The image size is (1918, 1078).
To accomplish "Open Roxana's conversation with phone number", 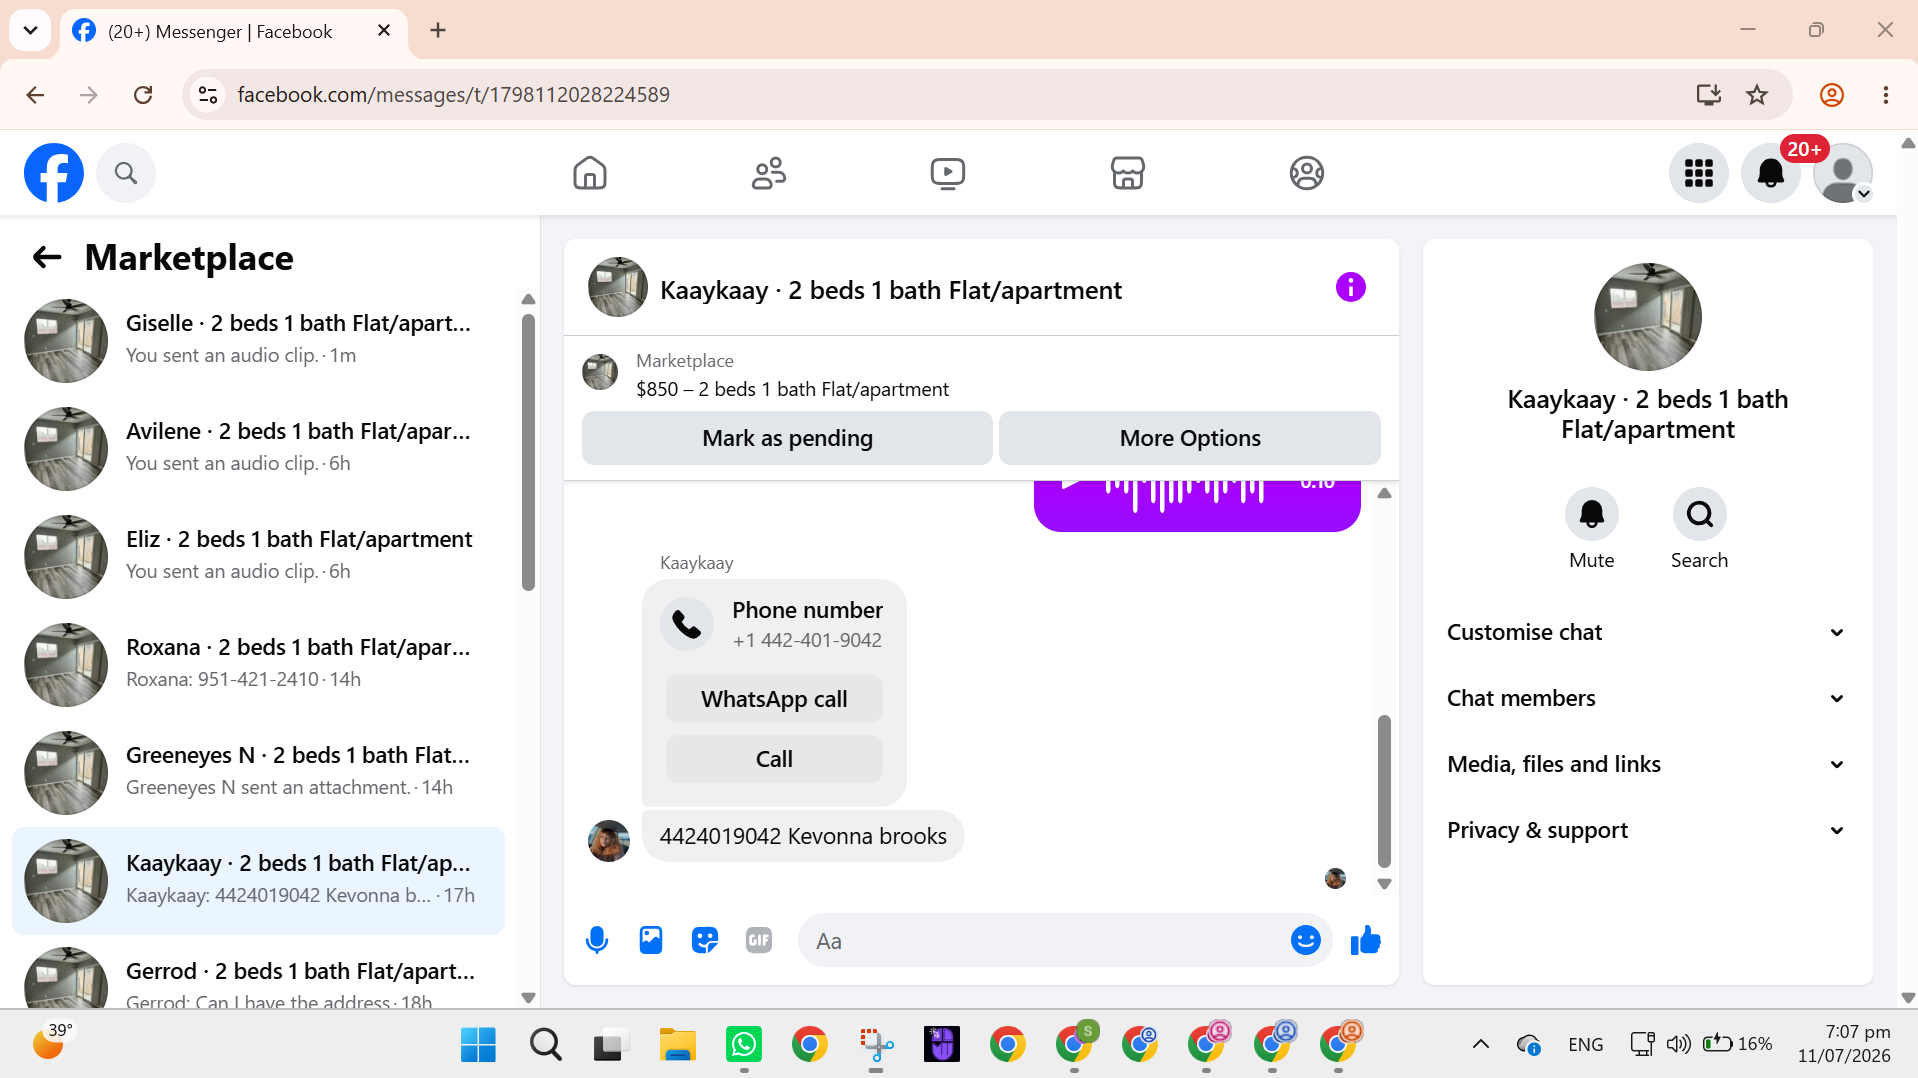I will tap(258, 664).
